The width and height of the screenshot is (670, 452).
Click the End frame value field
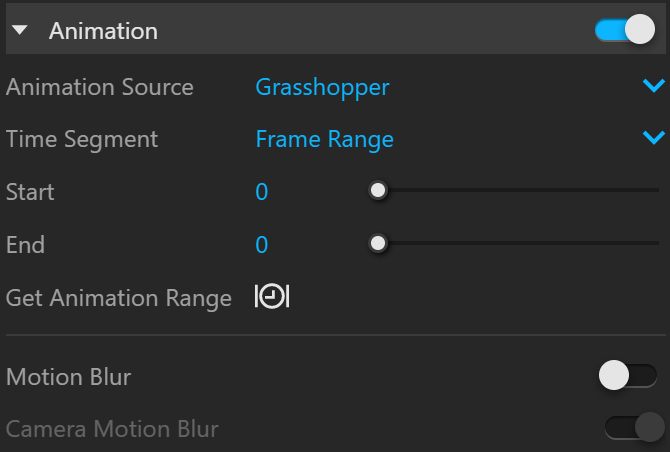[262, 245]
